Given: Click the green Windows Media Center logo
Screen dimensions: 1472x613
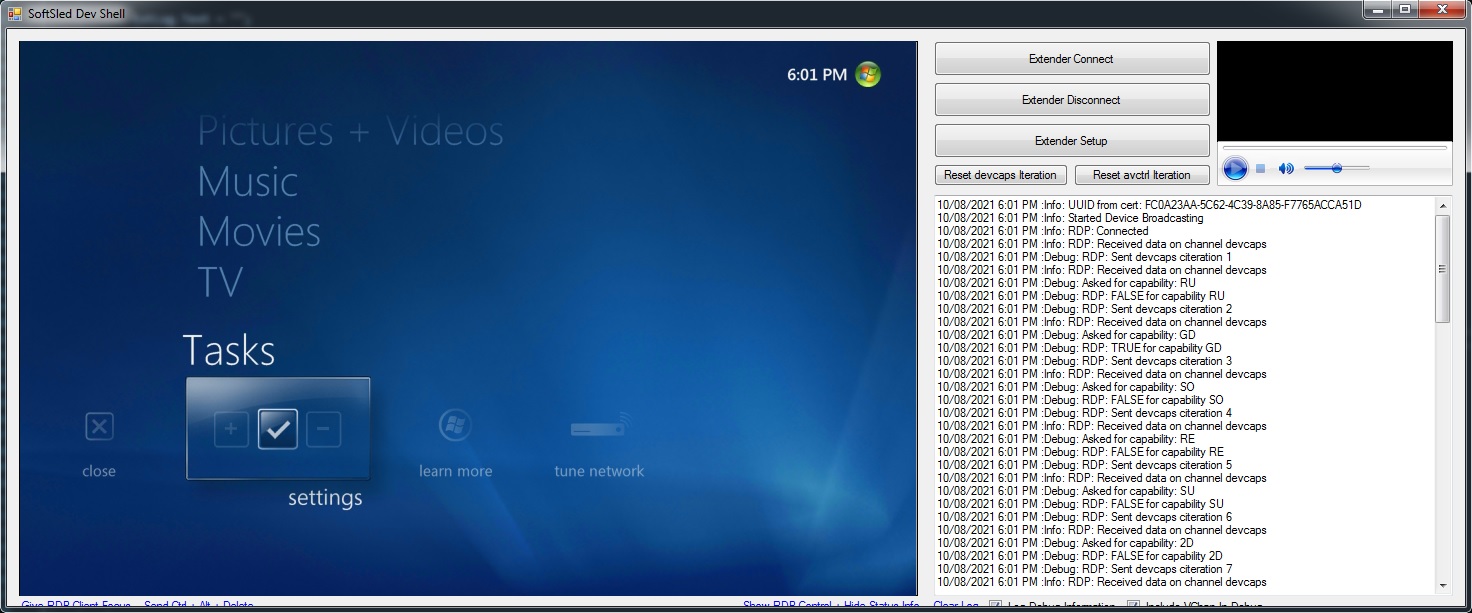Looking at the screenshot, I should coord(868,74).
